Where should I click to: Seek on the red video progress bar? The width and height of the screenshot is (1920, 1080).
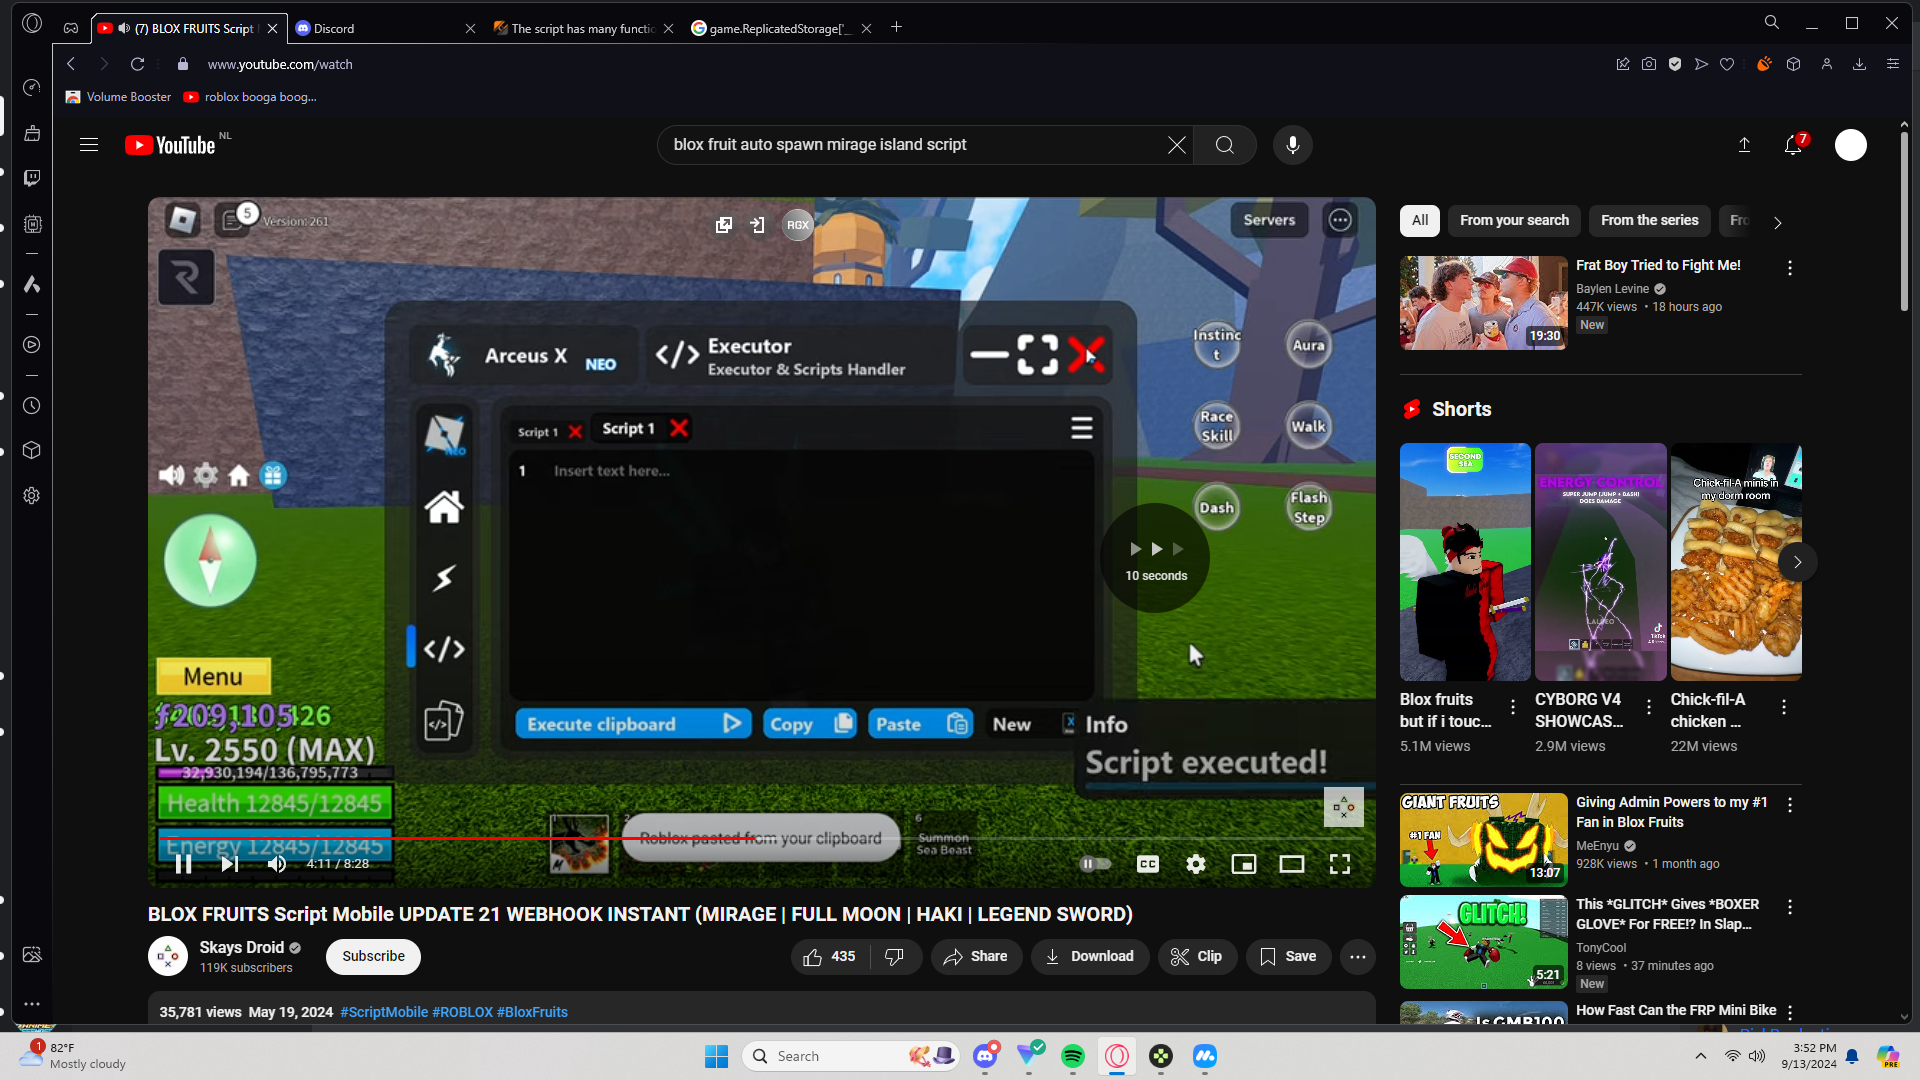761,838
